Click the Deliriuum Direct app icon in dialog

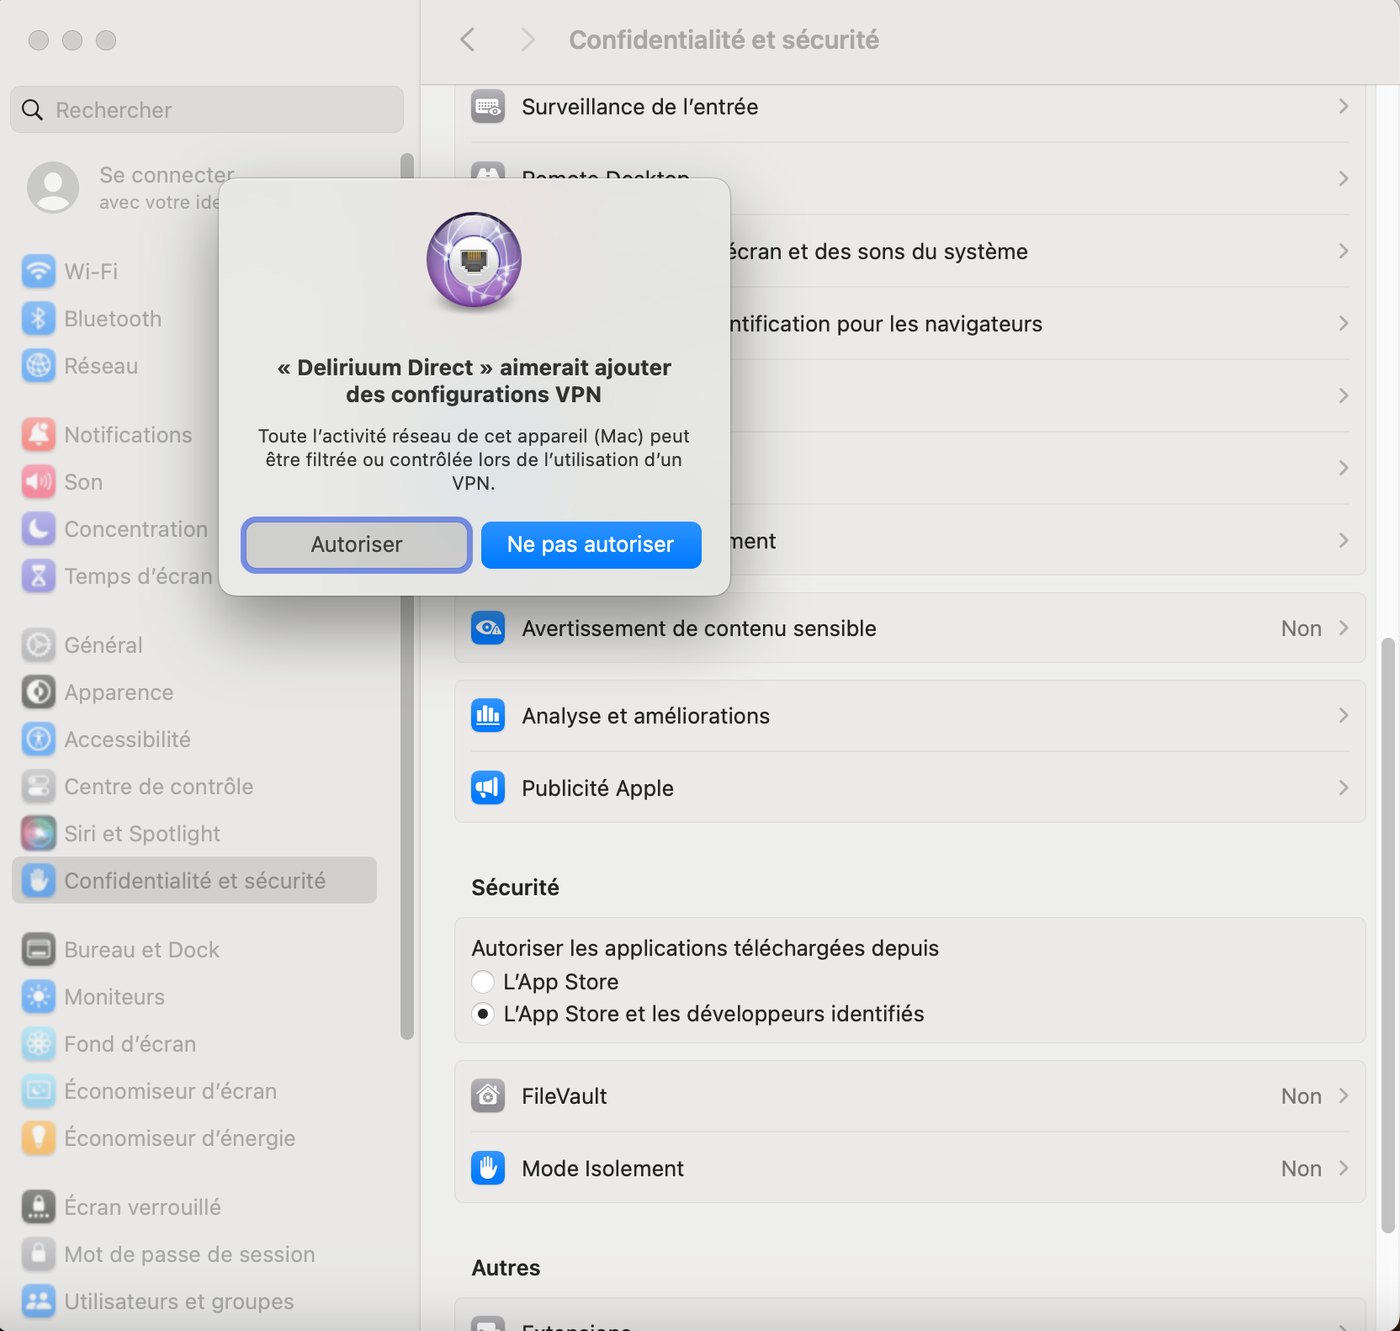pos(474,260)
